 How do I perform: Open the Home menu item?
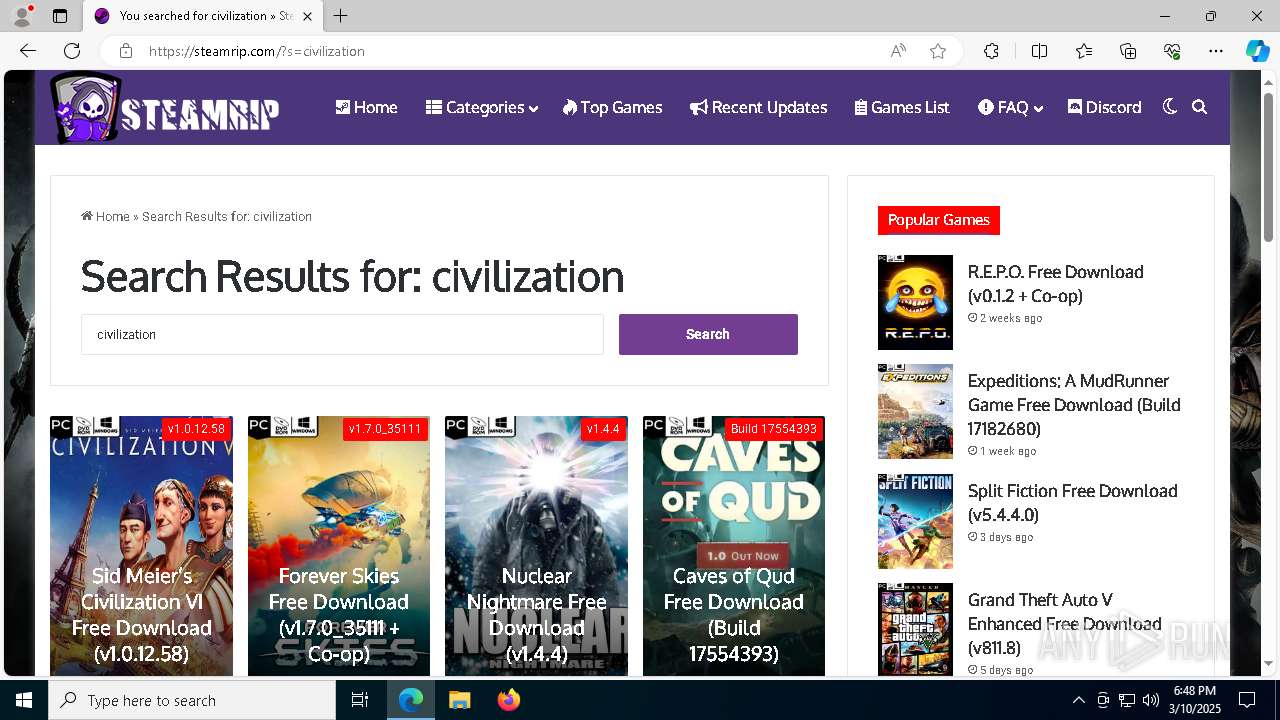(366, 107)
